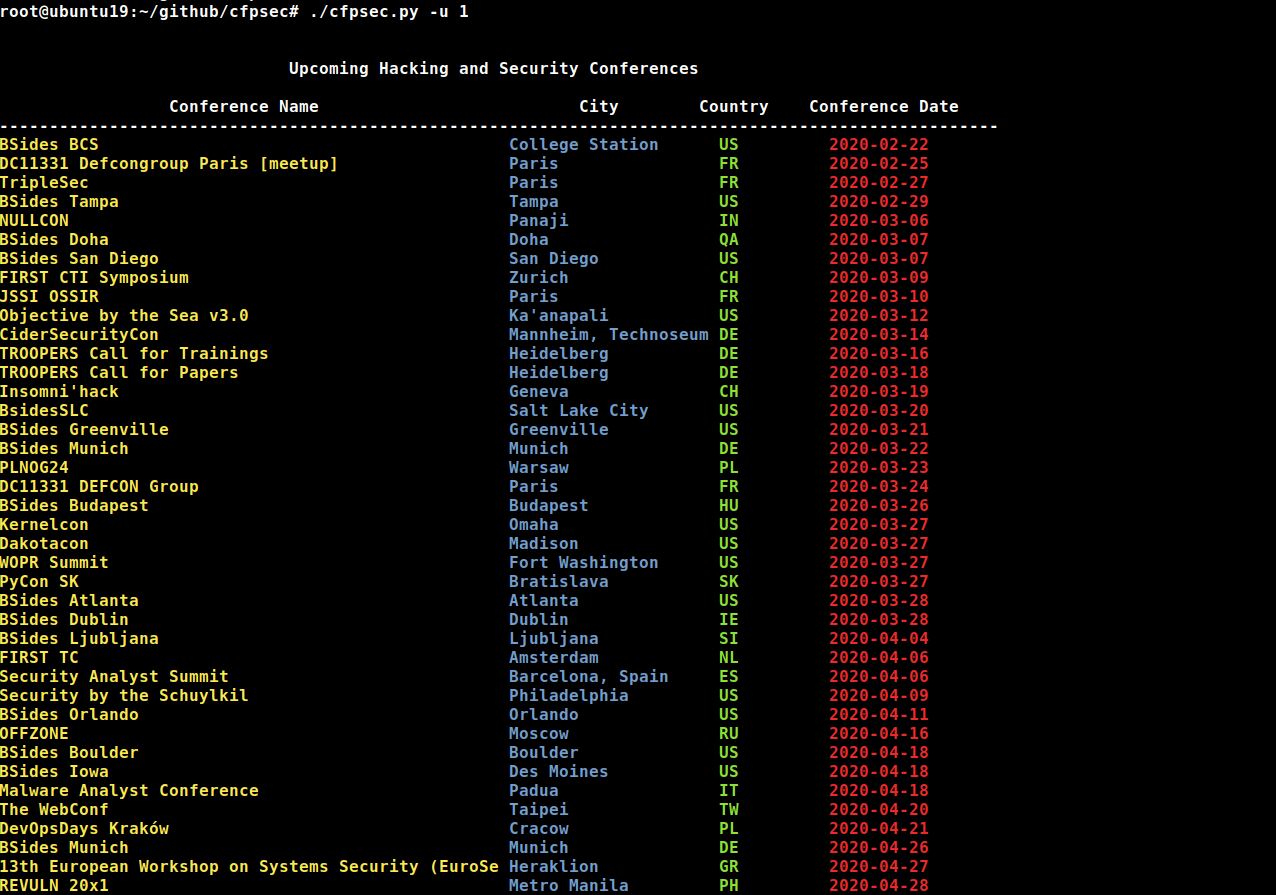
Task: Click the city "Barcelona, Spain"
Action: (589, 676)
